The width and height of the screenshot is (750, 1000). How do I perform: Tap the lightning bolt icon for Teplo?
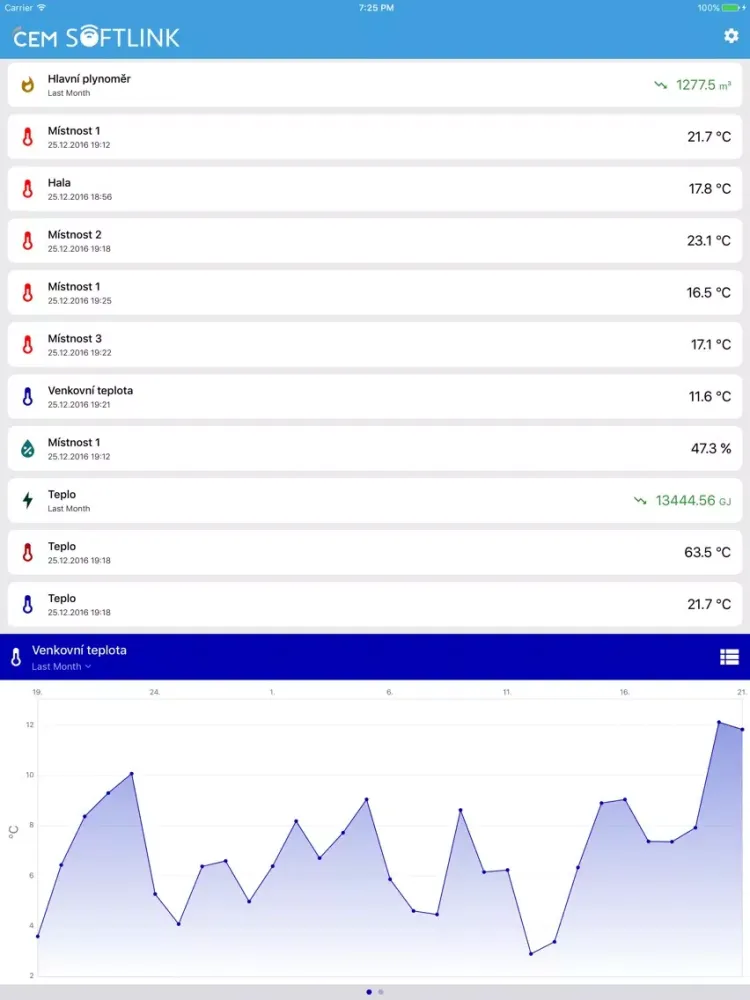[x=27, y=501]
